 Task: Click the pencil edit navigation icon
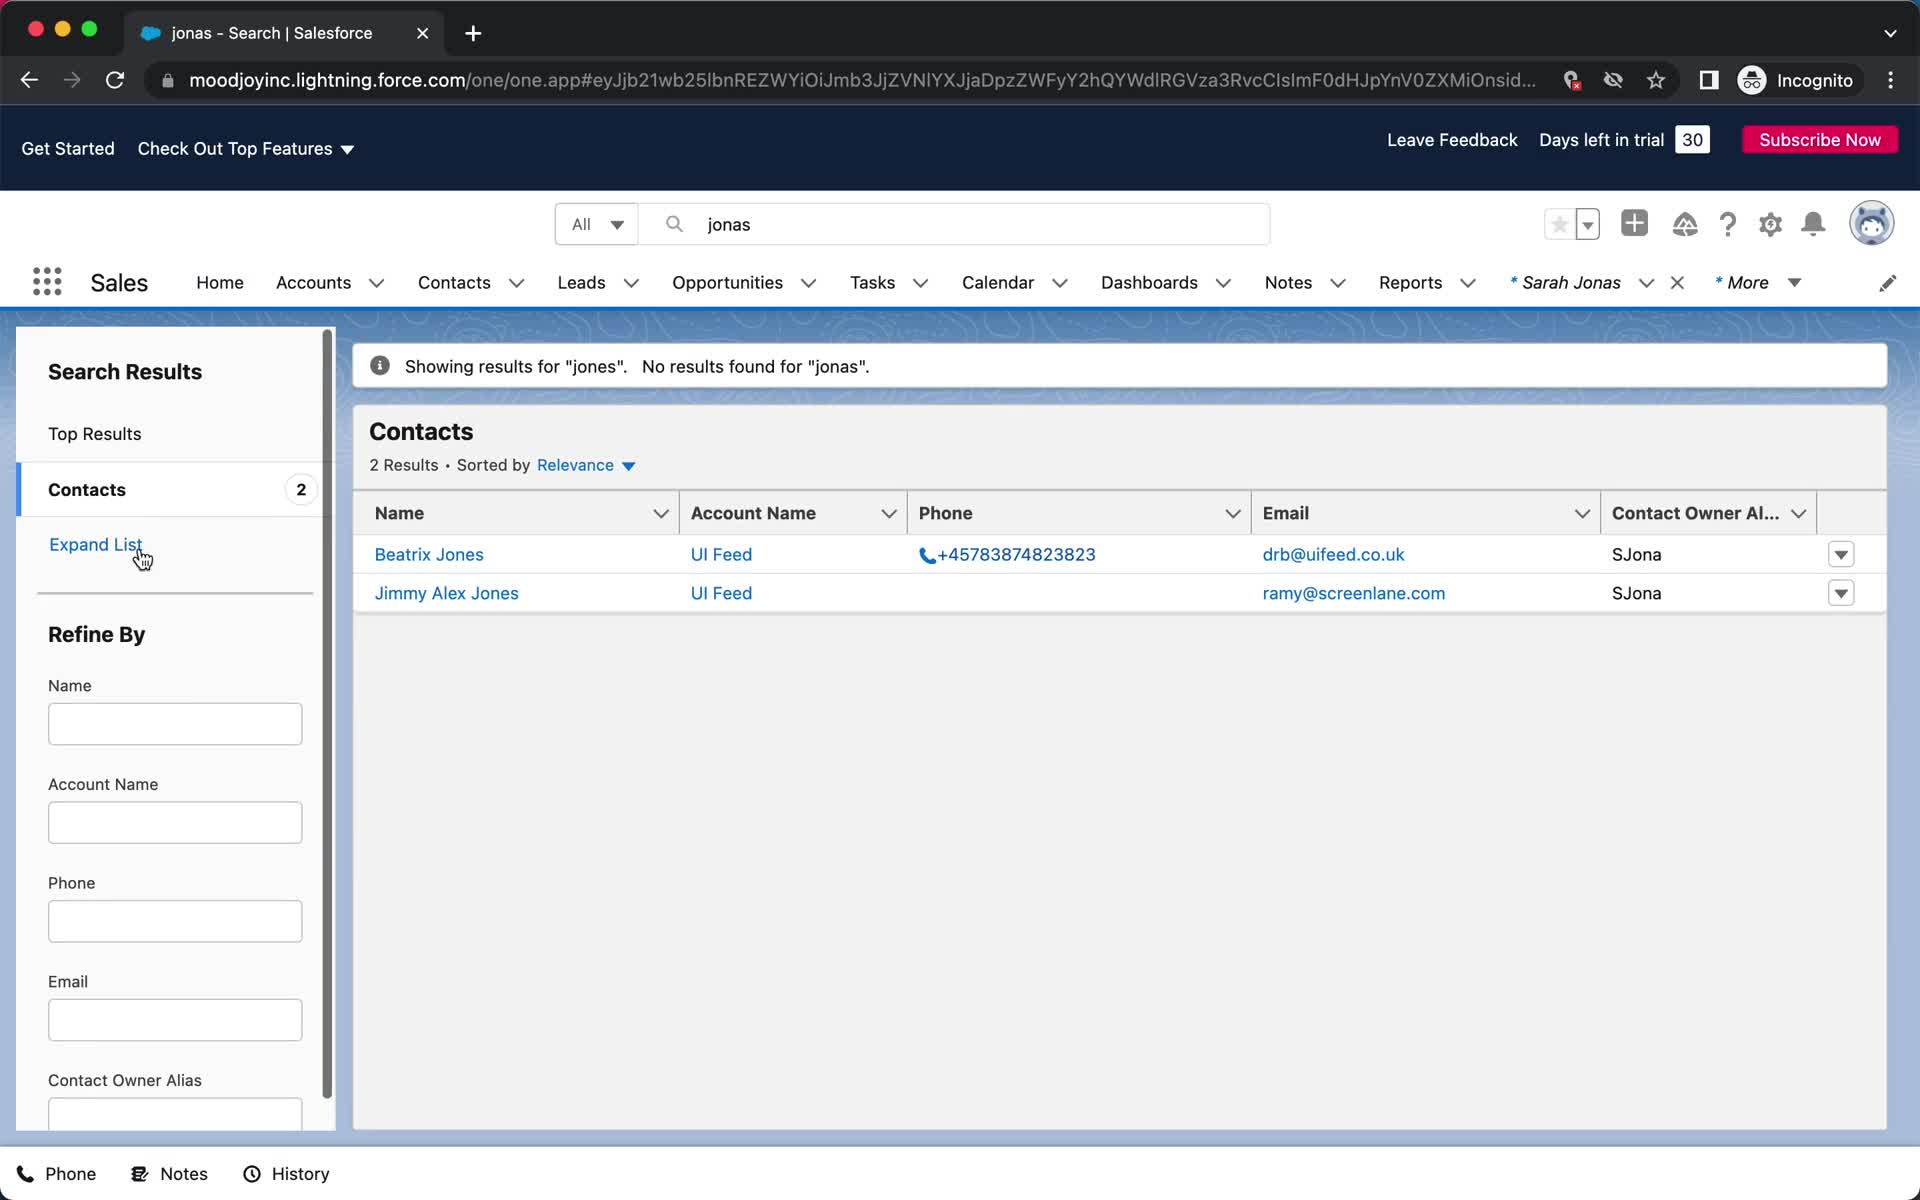tap(1887, 283)
